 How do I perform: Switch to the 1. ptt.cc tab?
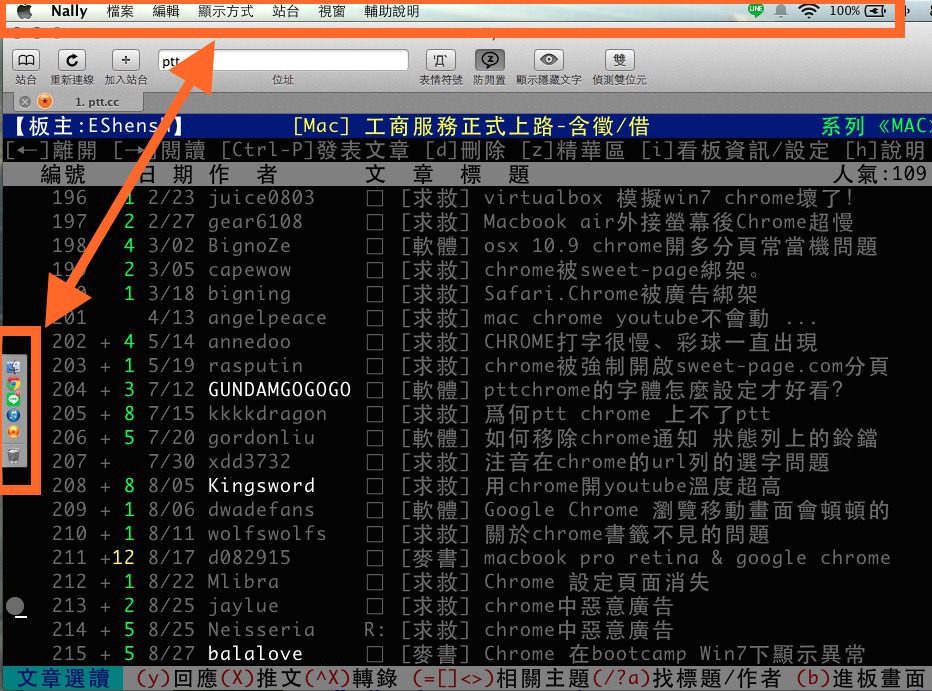click(x=97, y=102)
